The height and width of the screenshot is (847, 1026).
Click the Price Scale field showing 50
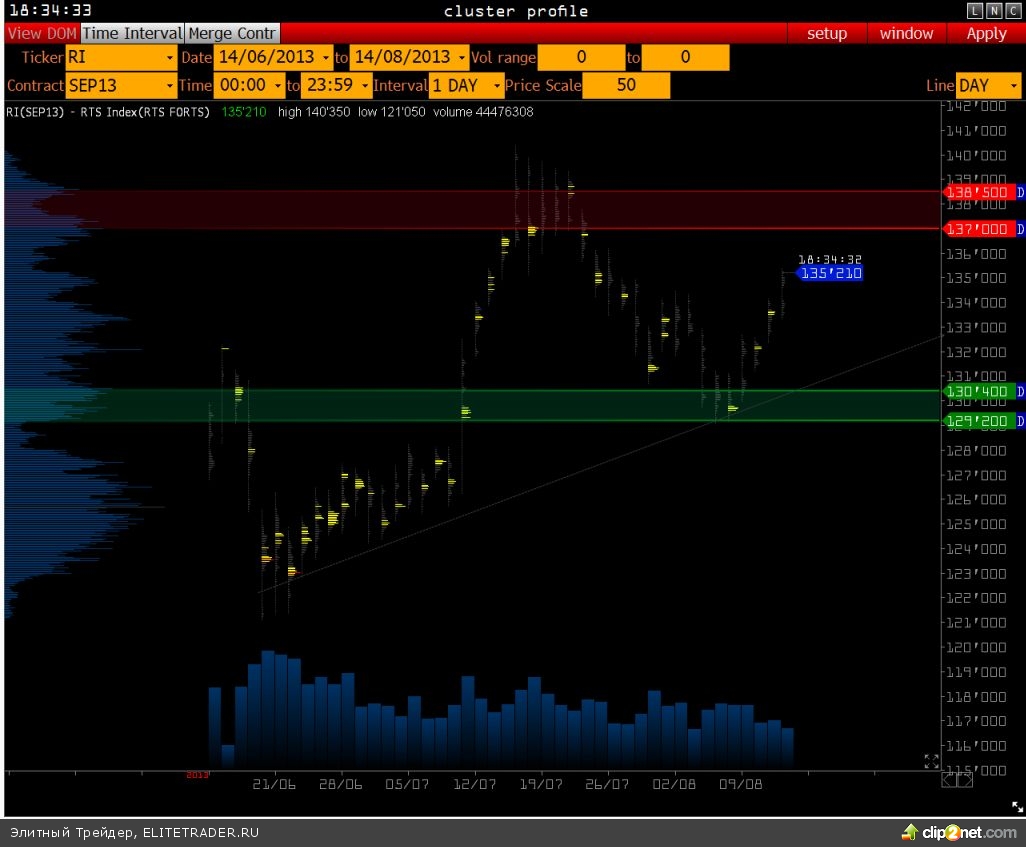(626, 86)
